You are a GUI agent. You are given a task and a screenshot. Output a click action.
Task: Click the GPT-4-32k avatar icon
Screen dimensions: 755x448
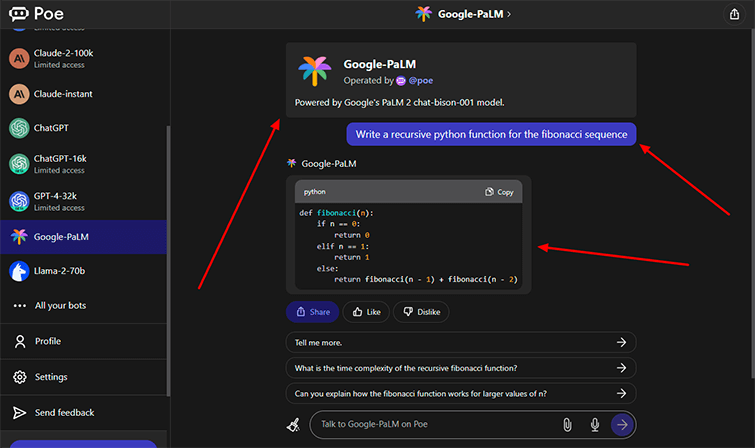click(x=19, y=201)
